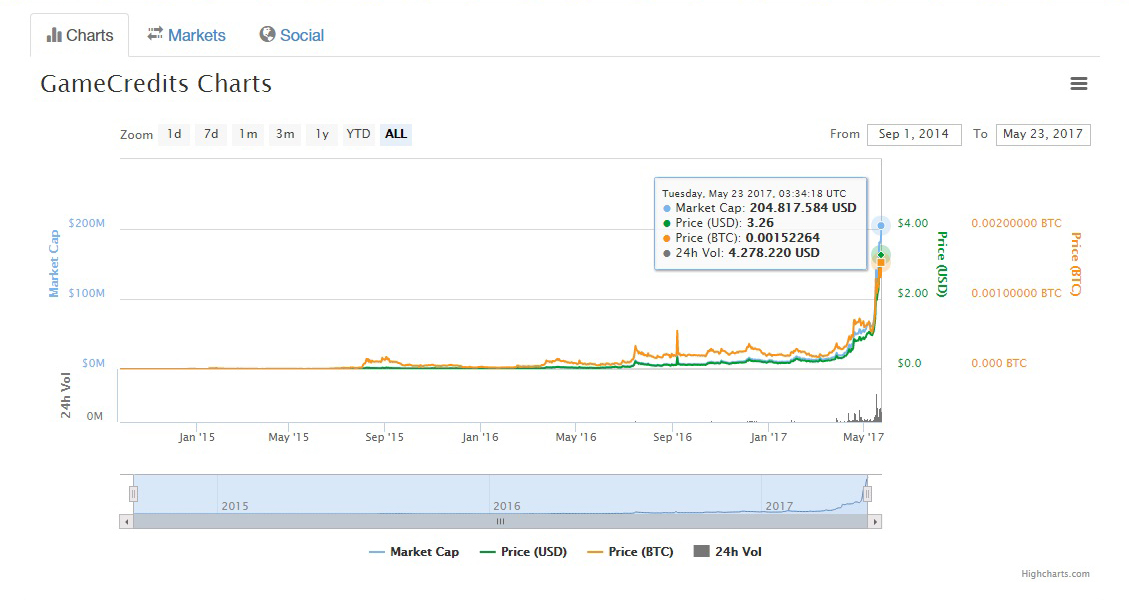Screen dimensions: 1129x600
Task: Click the 2017 label in navigator
Action: pos(779,506)
